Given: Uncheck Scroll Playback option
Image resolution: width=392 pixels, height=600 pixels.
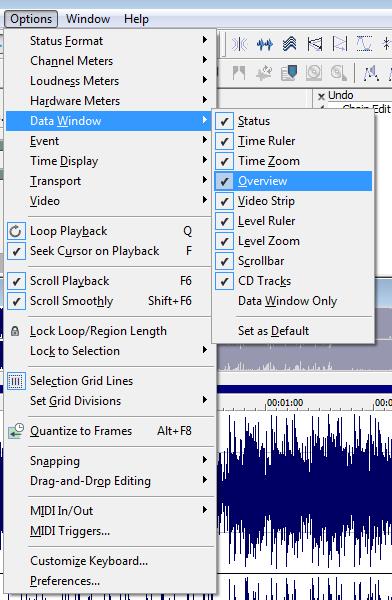Looking at the screenshot, I should point(108,281).
